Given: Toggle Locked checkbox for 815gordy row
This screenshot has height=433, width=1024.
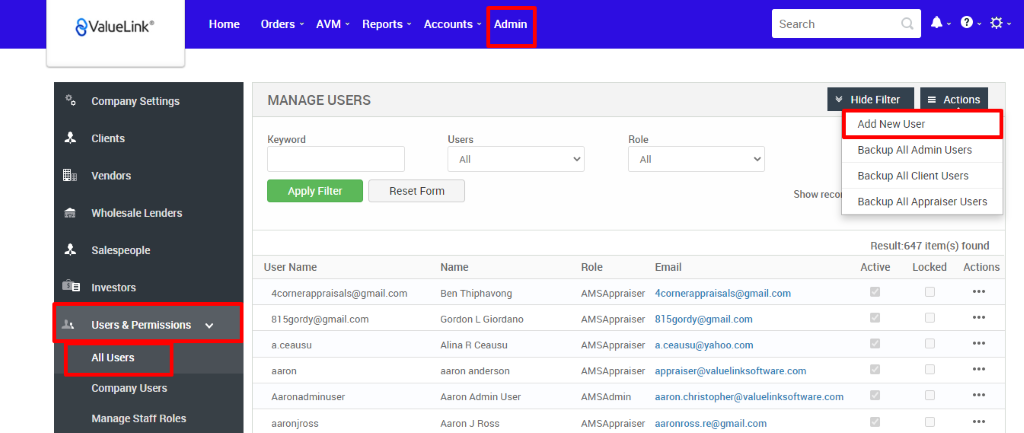Looking at the screenshot, I should pyautogui.click(x=930, y=319).
